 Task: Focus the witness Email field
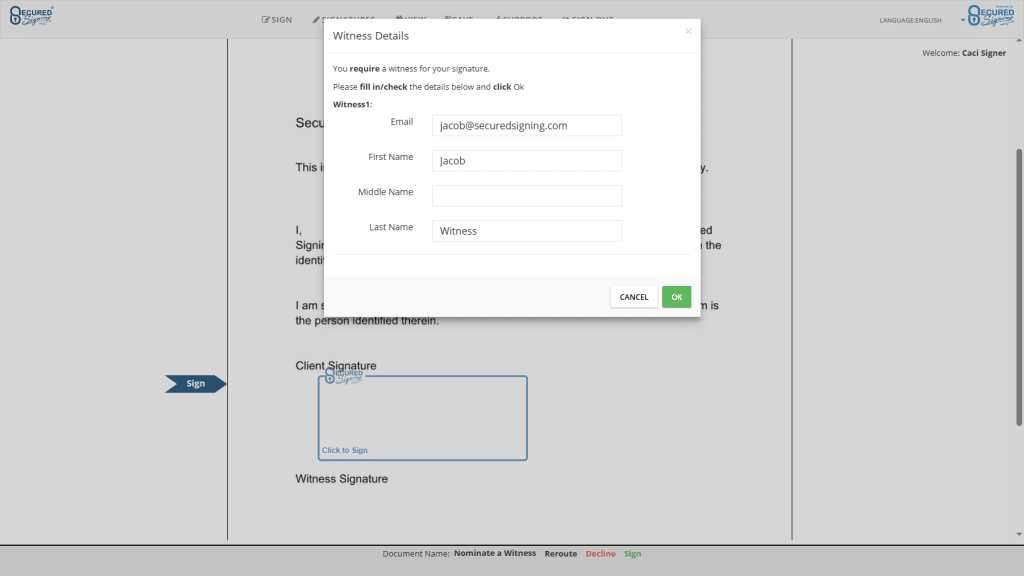click(x=526, y=125)
